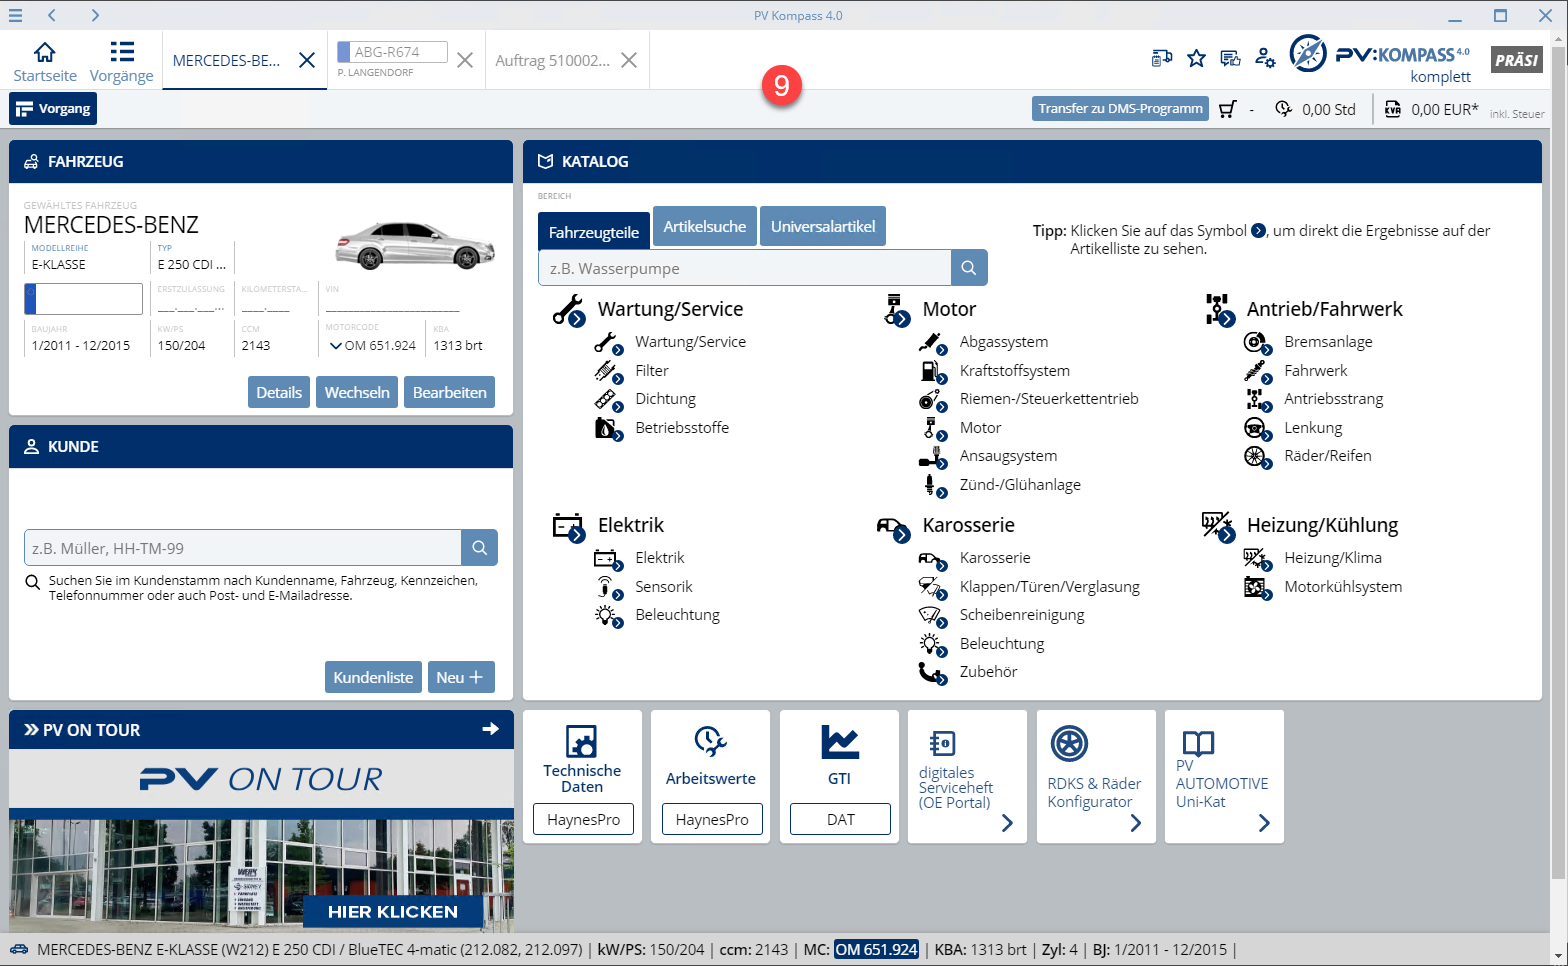The image size is (1568, 966).
Task: Select the Artikelsuche tab
Action: tap(705, 226)
